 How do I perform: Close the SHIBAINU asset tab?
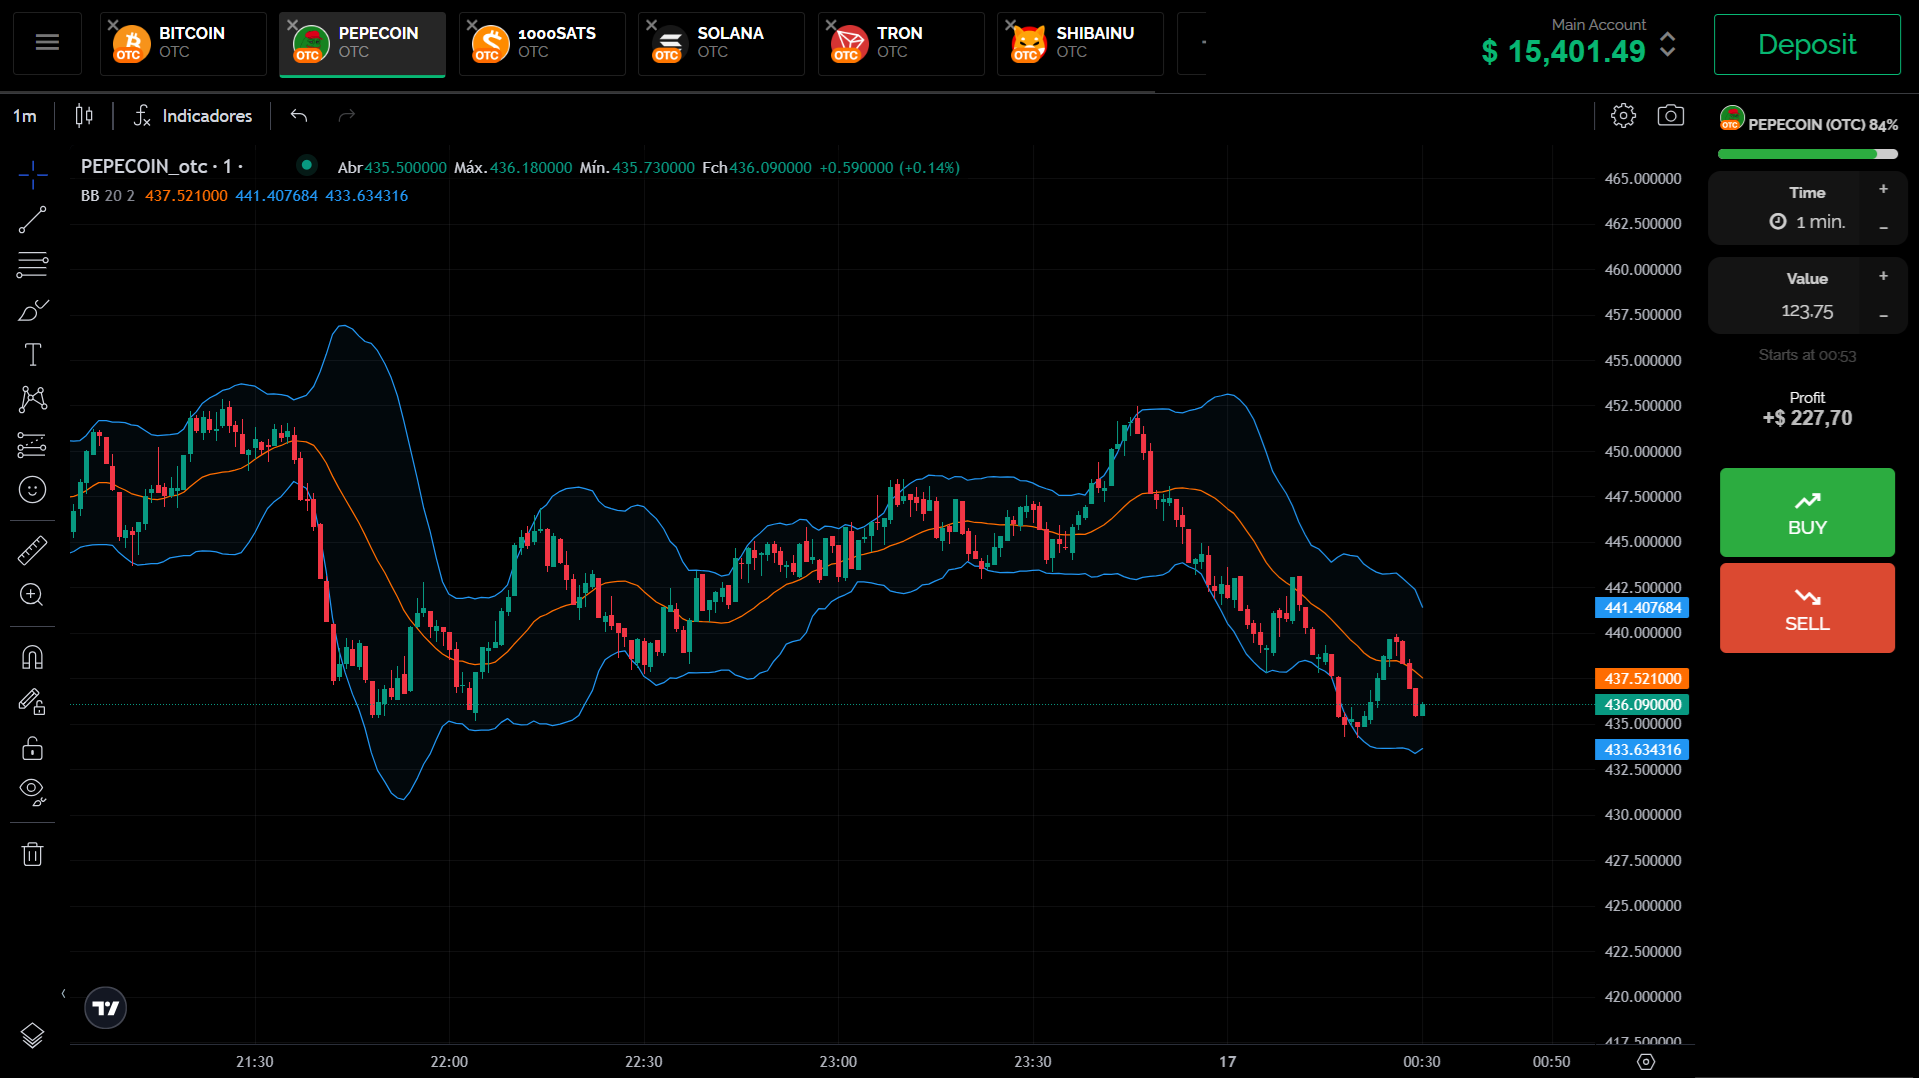(x=1010, y=25)
